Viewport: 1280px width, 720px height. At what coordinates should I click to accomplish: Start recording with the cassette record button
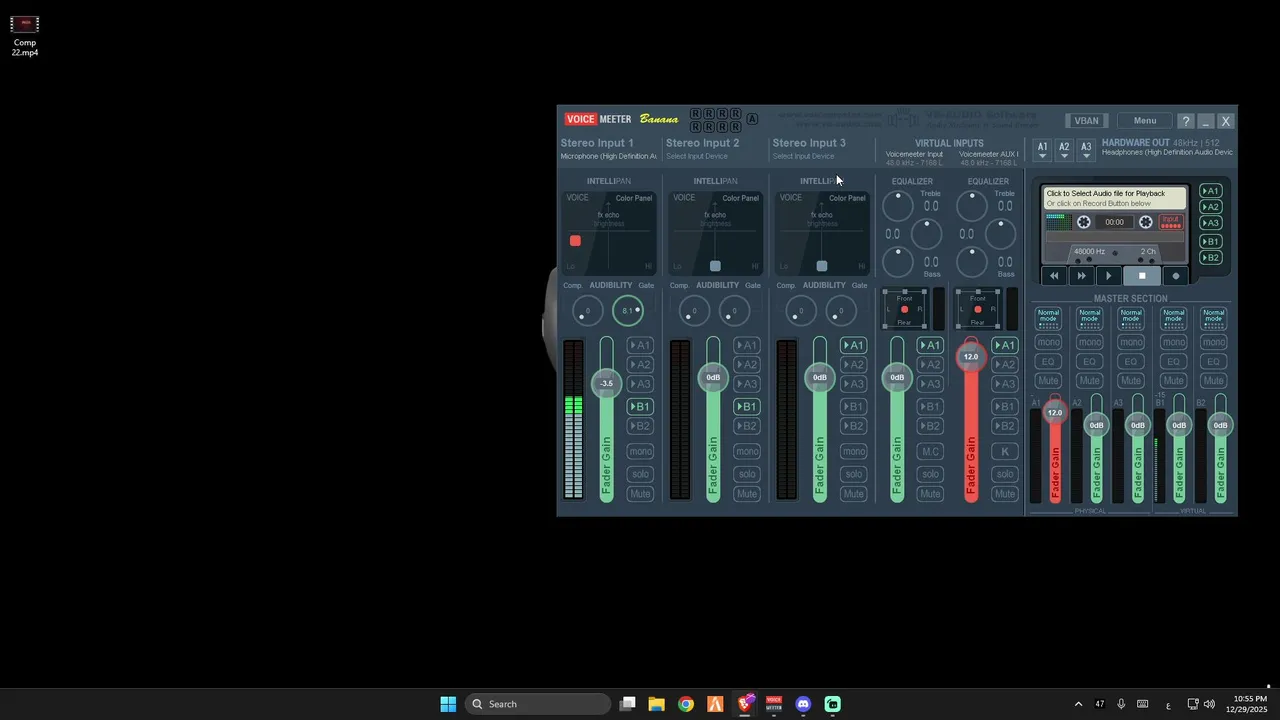click(1176, 276)
